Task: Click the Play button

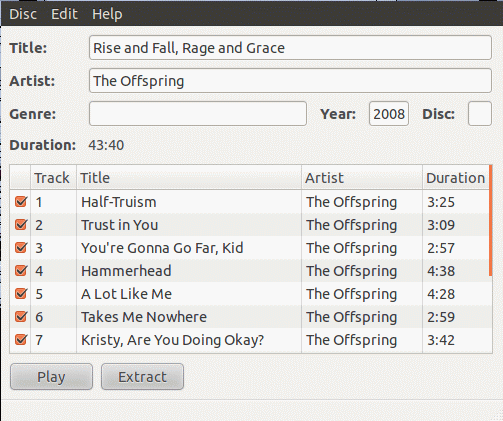Action: click(51, 377)
